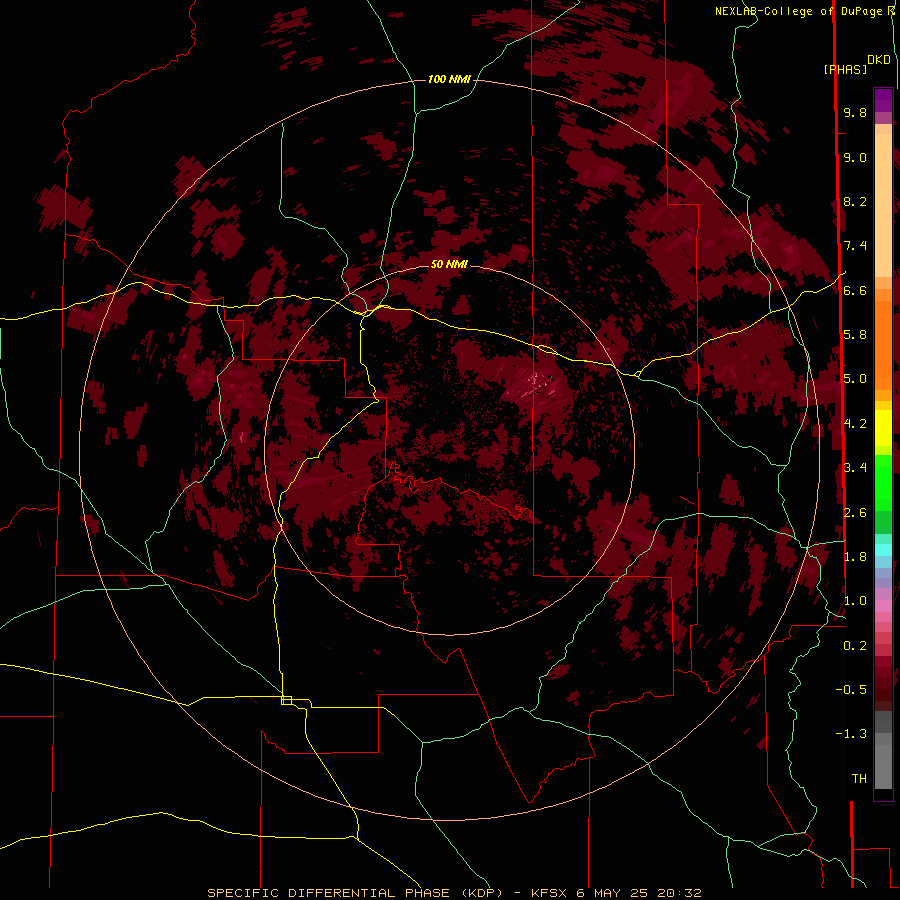Click the -1.3 scale value

click(x=851, y=734)
